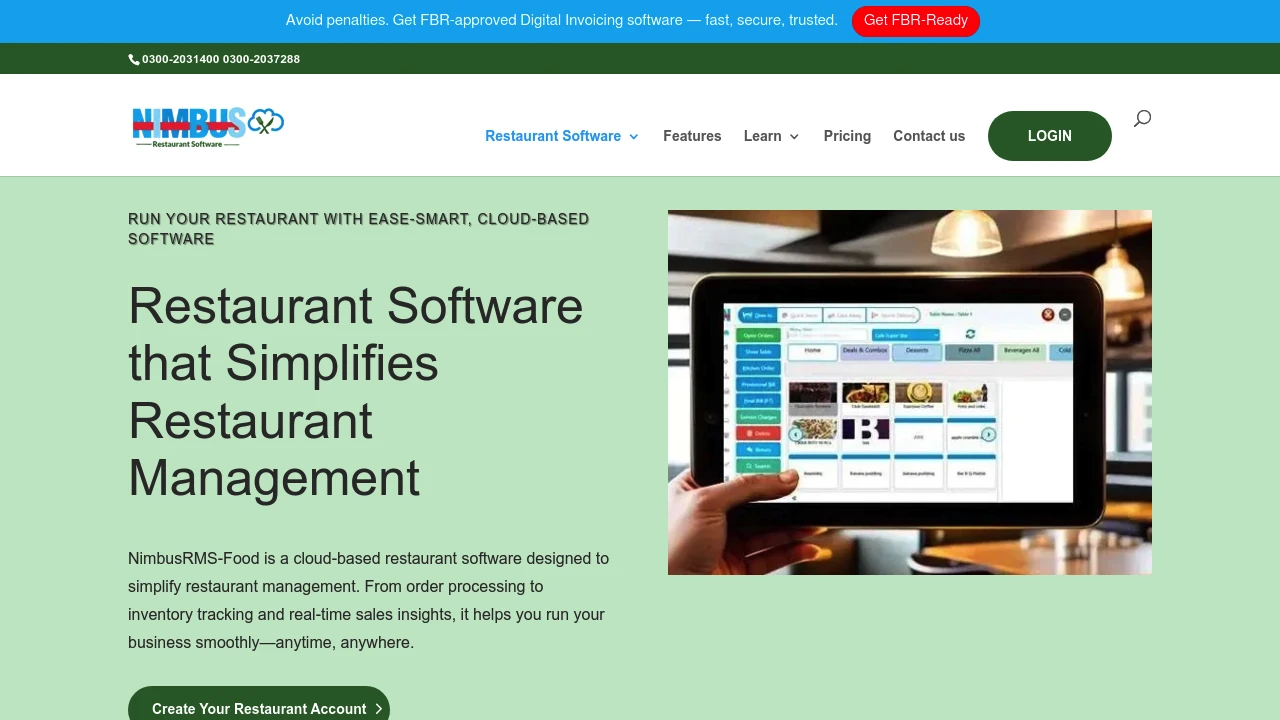This screenshot has width=1280, height=720.
Task: Click the red close icon on the POS screen
Action: pyautogui.click(x=1048, y=314)
